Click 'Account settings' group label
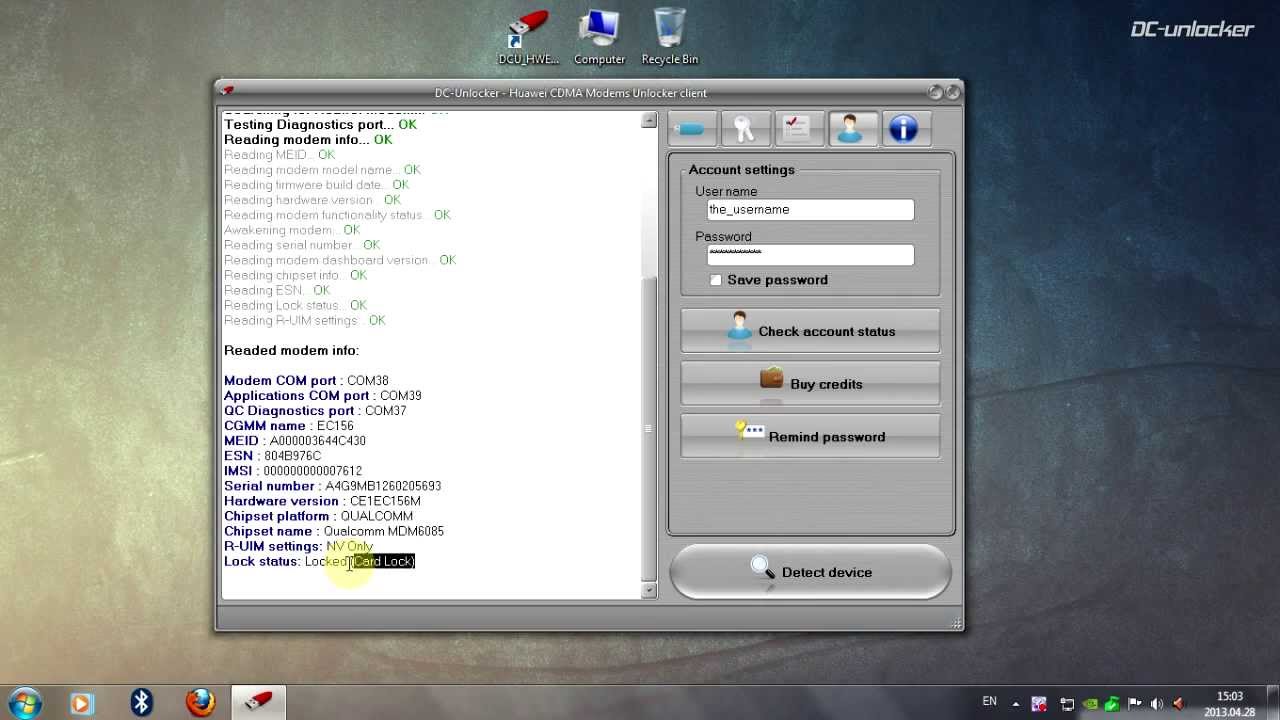Viewport: 1280px width, 720px height. point(742,170)
